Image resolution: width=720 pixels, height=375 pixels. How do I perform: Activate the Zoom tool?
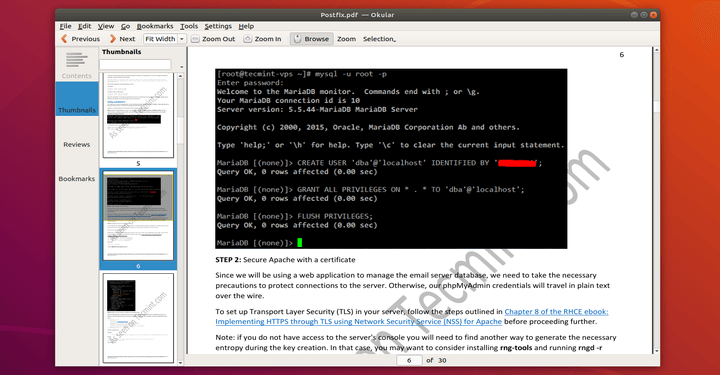346,39
